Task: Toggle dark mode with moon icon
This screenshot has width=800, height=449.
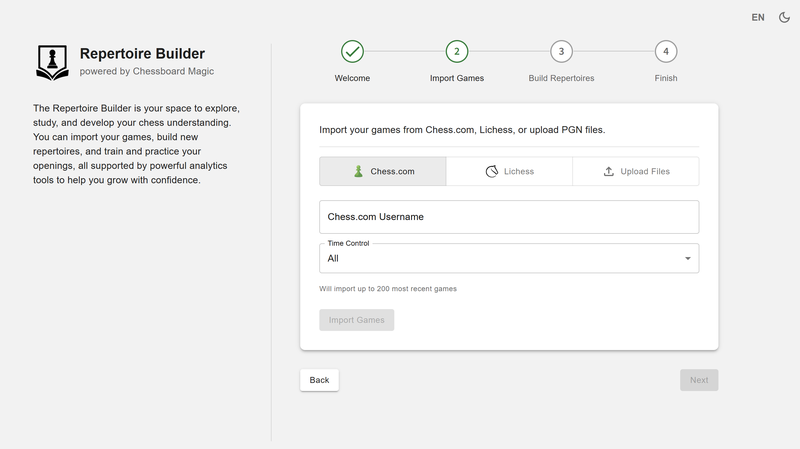Action: click(x=784, y=17)
